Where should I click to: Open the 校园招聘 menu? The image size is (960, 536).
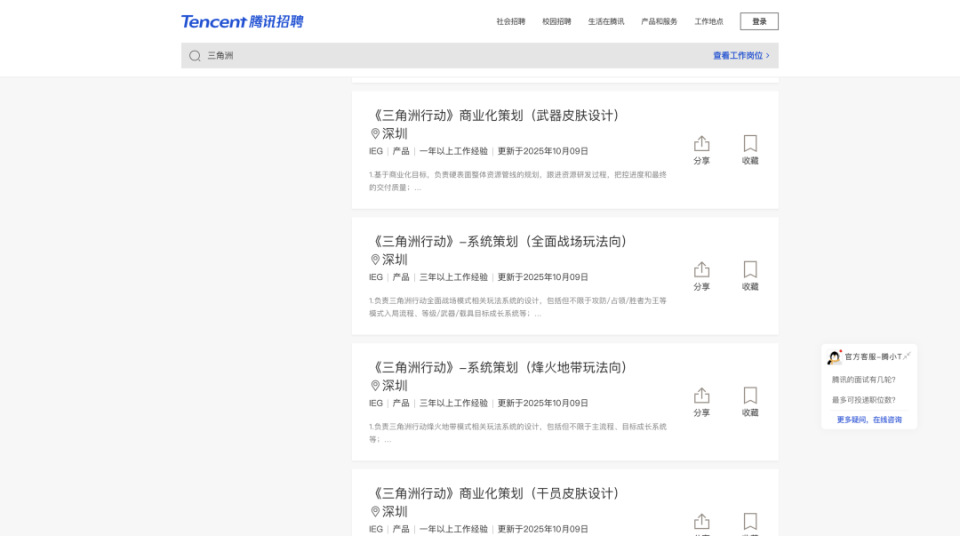click(557, 21)
